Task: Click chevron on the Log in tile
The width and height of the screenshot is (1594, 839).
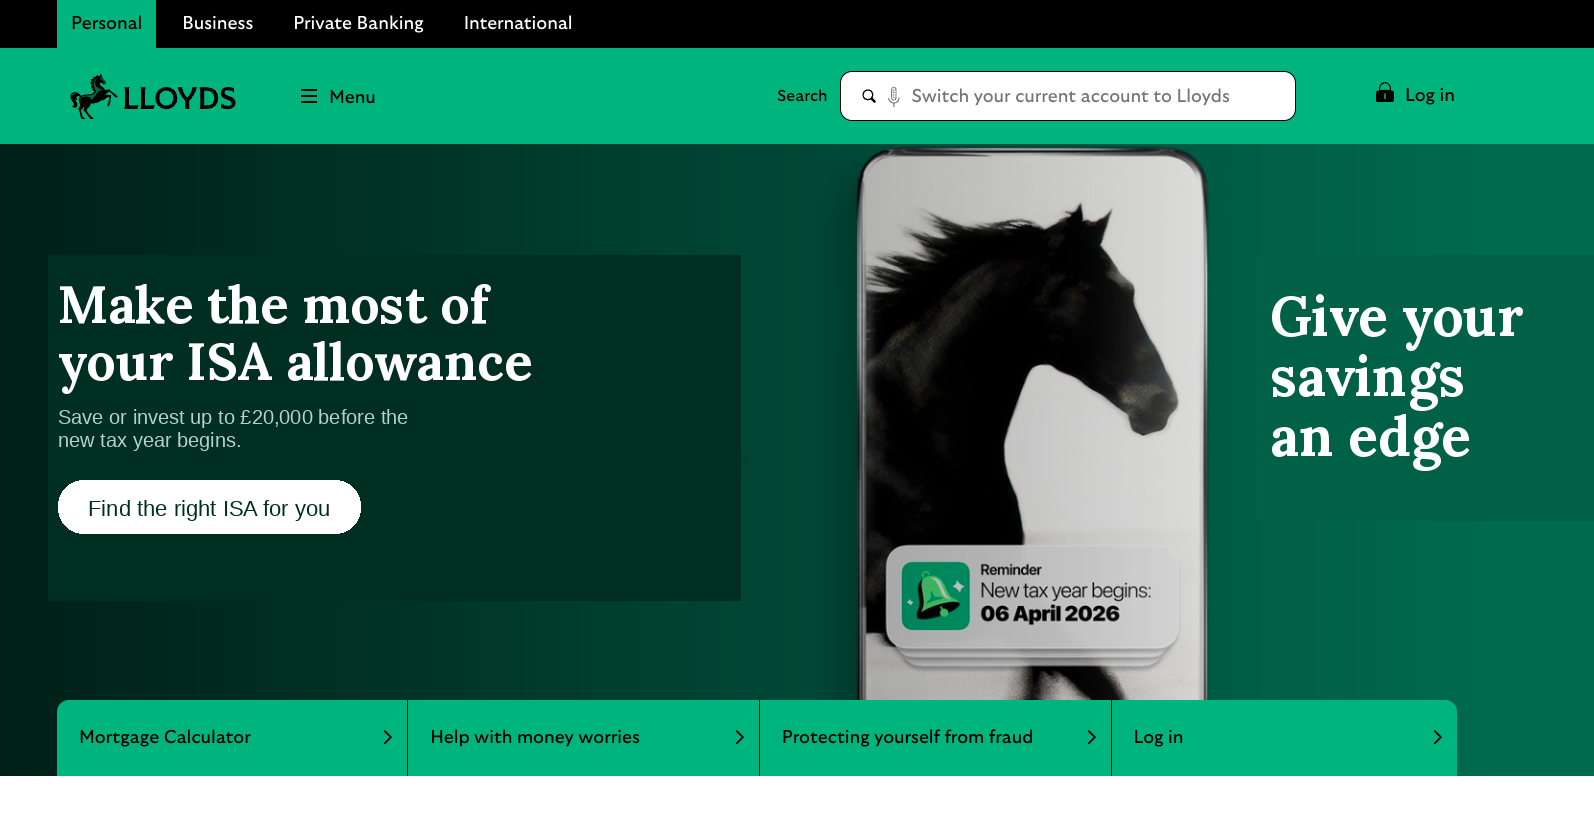Action: 1438,737
